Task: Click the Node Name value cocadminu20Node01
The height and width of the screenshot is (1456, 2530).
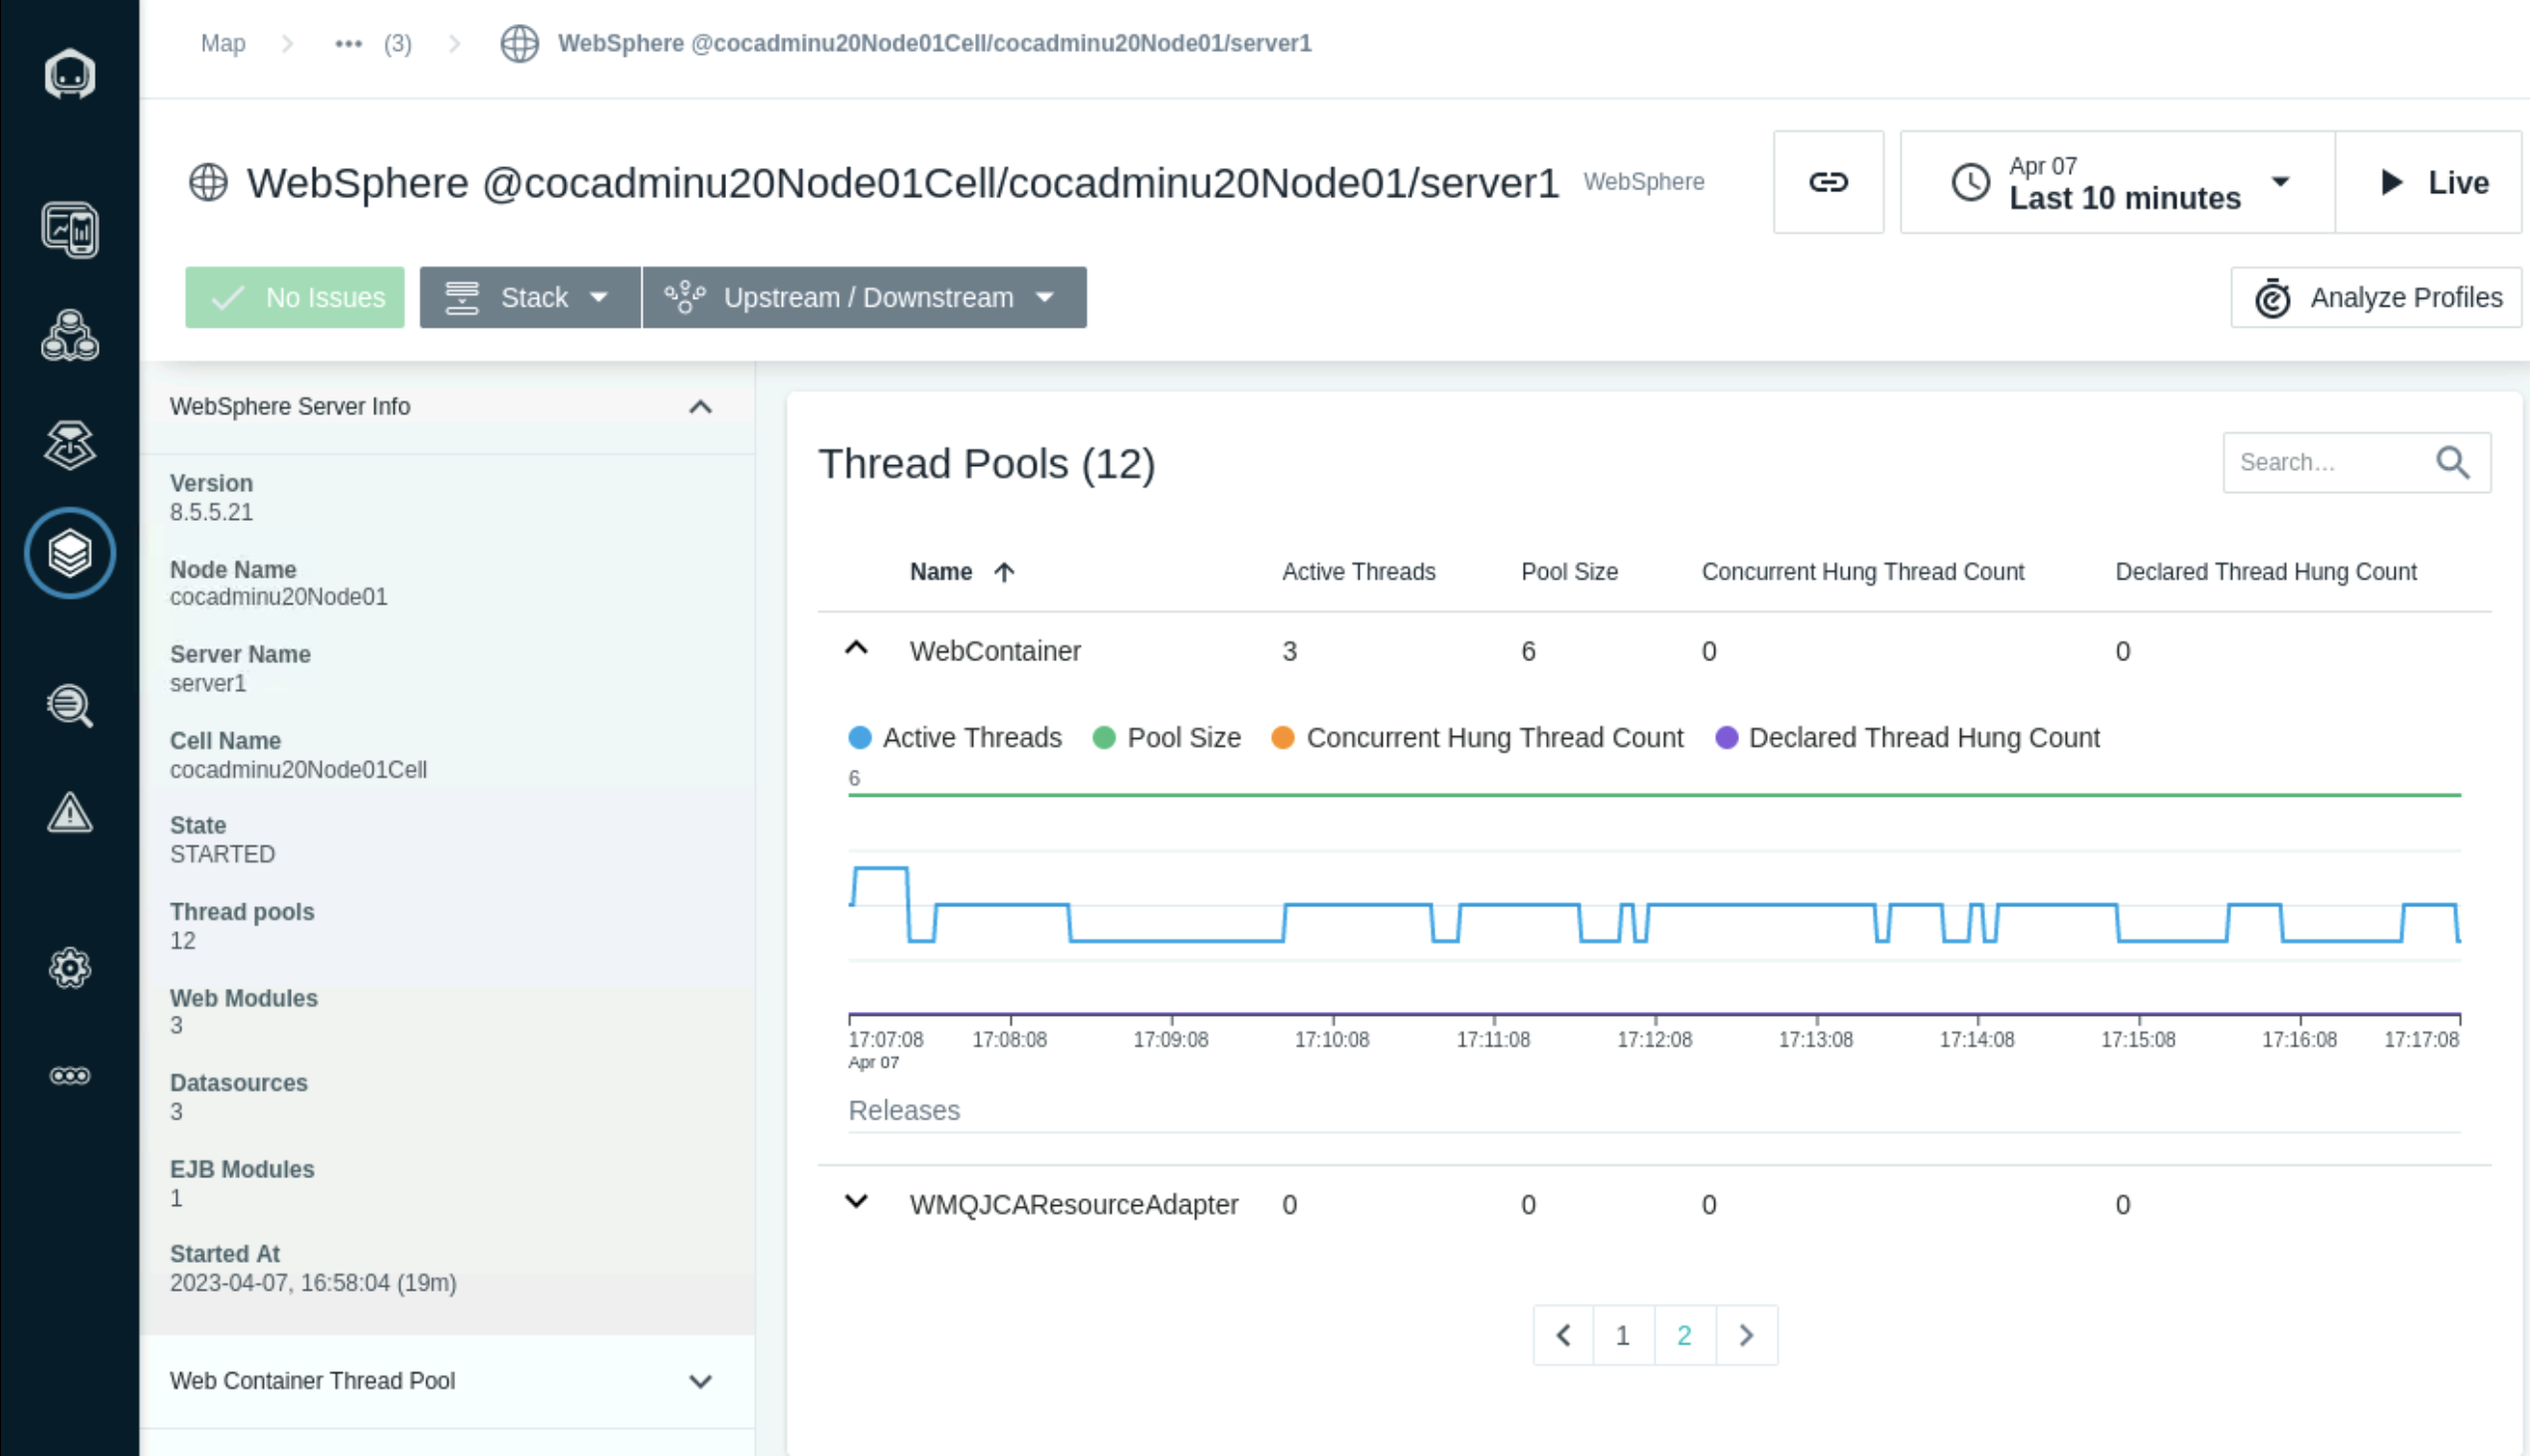Action: pos(278,597)
